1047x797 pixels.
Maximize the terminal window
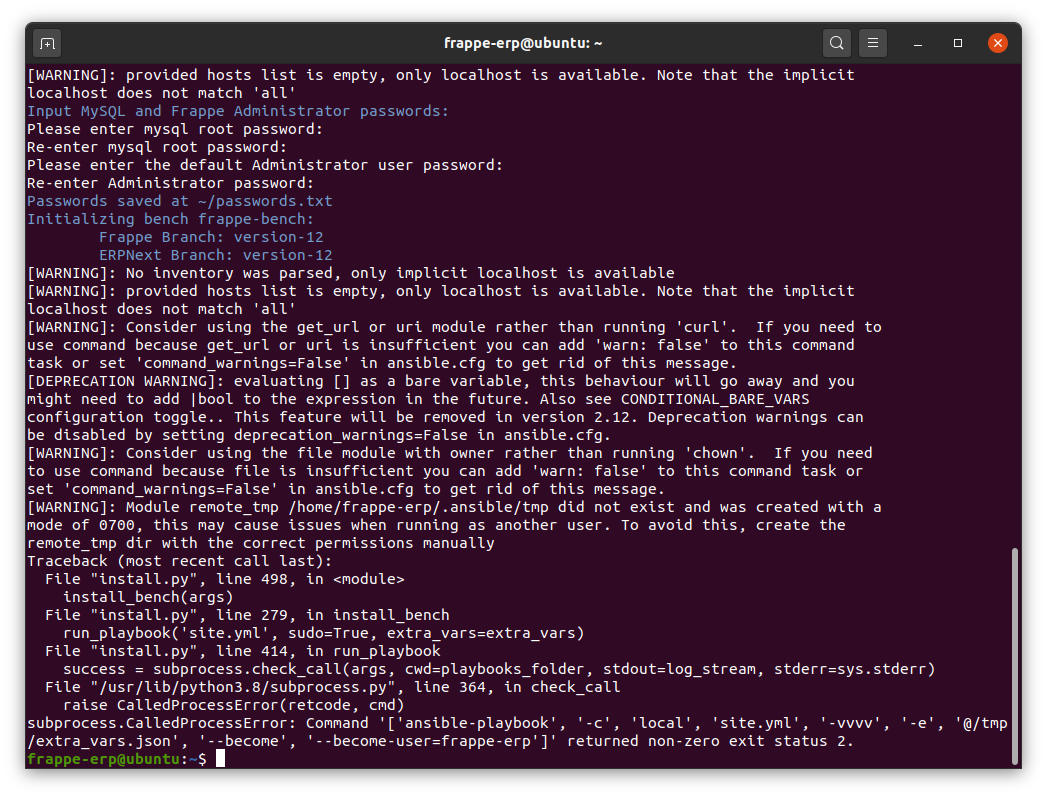click(x=957, y=43)
